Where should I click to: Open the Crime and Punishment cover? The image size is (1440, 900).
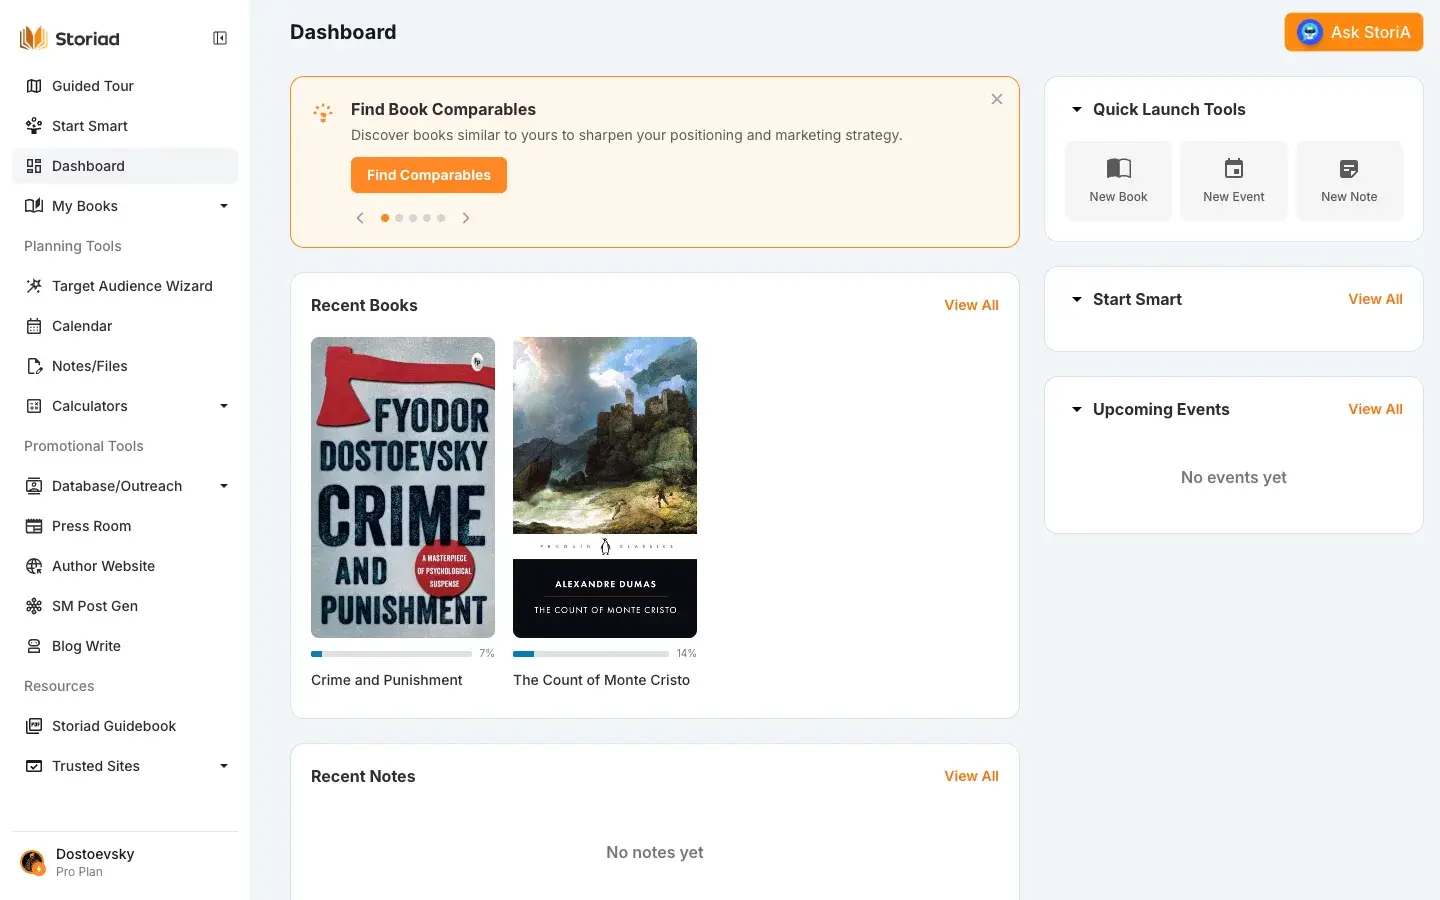tap(403, 487)
